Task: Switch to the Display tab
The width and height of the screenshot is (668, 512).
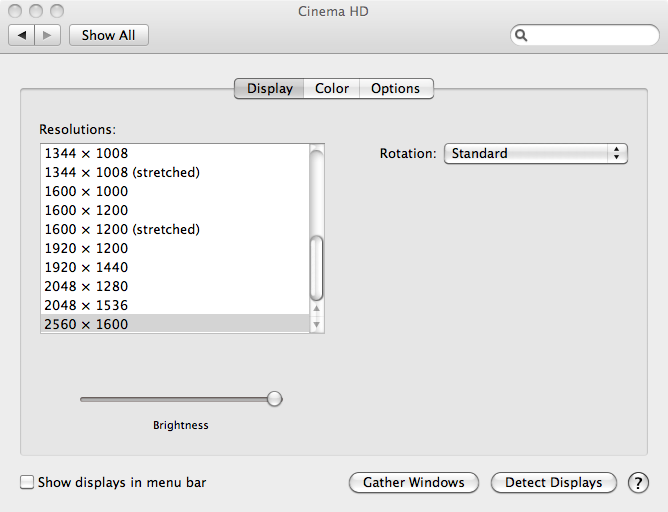Action: [x=269, y=88]
